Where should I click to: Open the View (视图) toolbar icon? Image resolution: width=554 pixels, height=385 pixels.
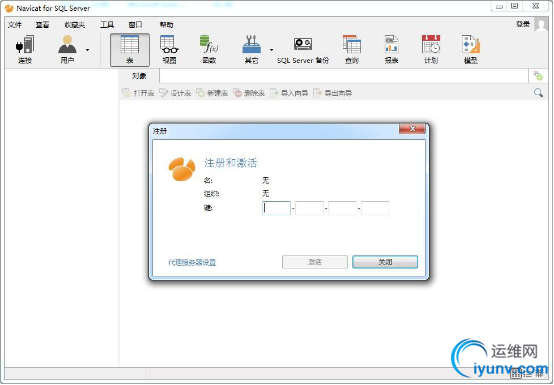pyautogui.click(x=169, y=49)
